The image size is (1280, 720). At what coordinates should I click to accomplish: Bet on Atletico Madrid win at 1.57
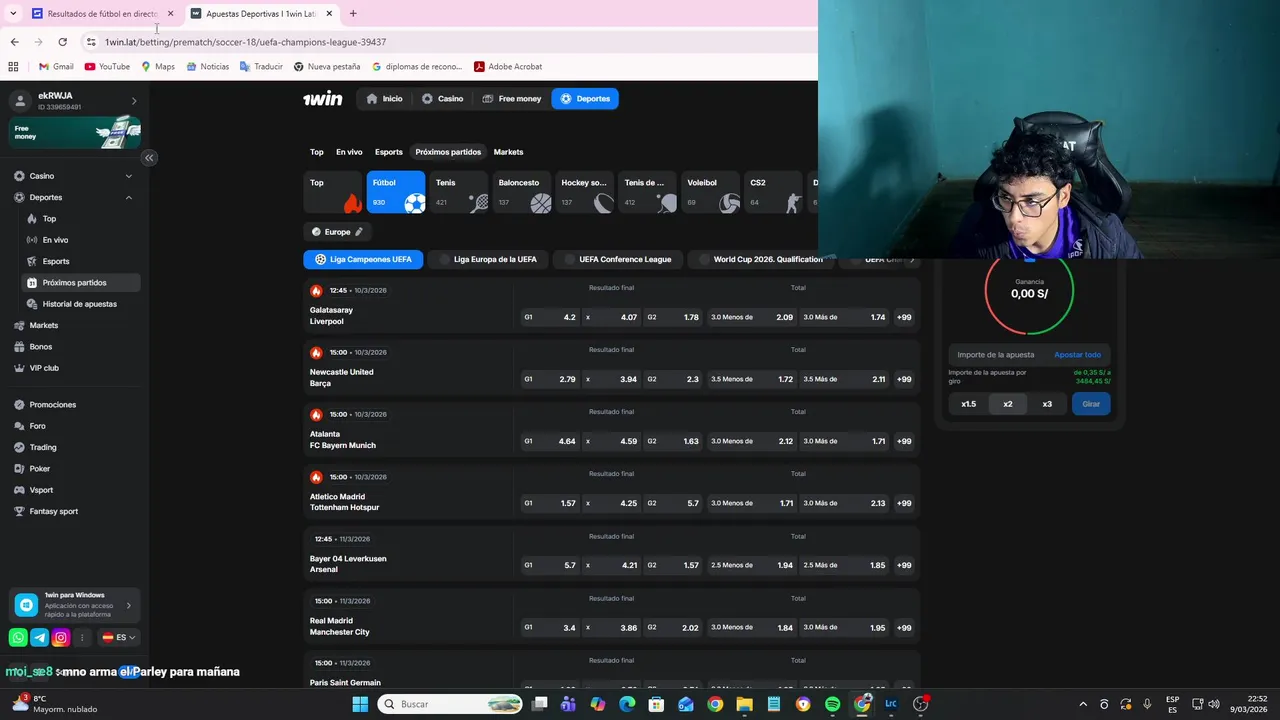point(551,503)
